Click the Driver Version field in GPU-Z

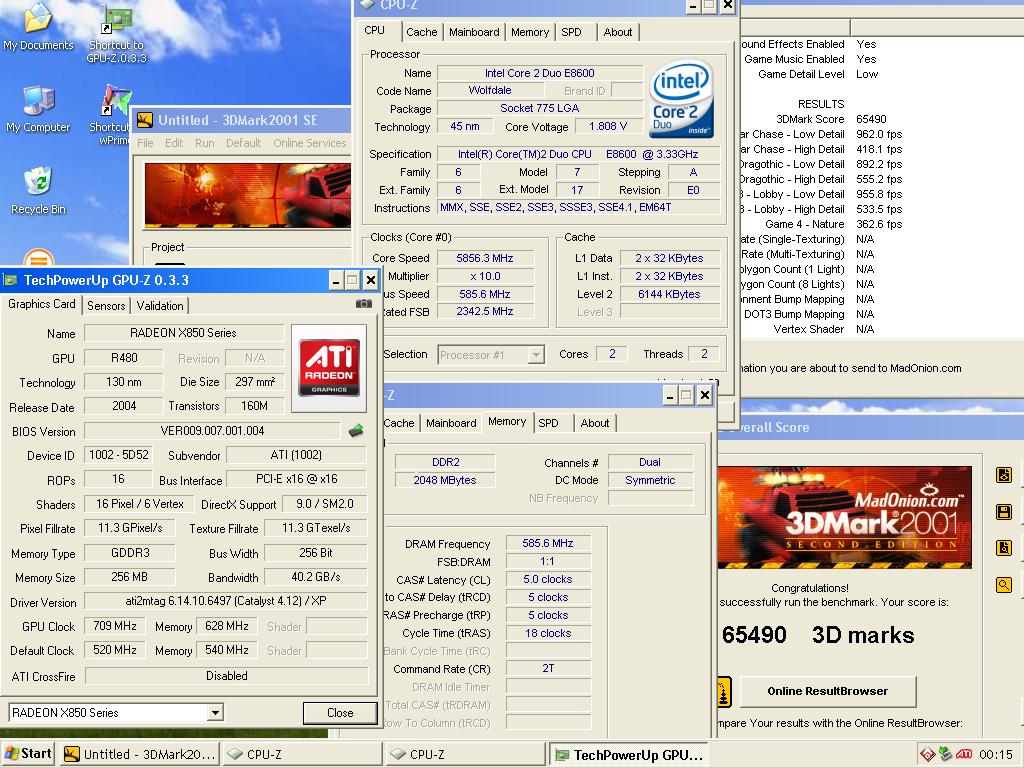pos(226,601)
